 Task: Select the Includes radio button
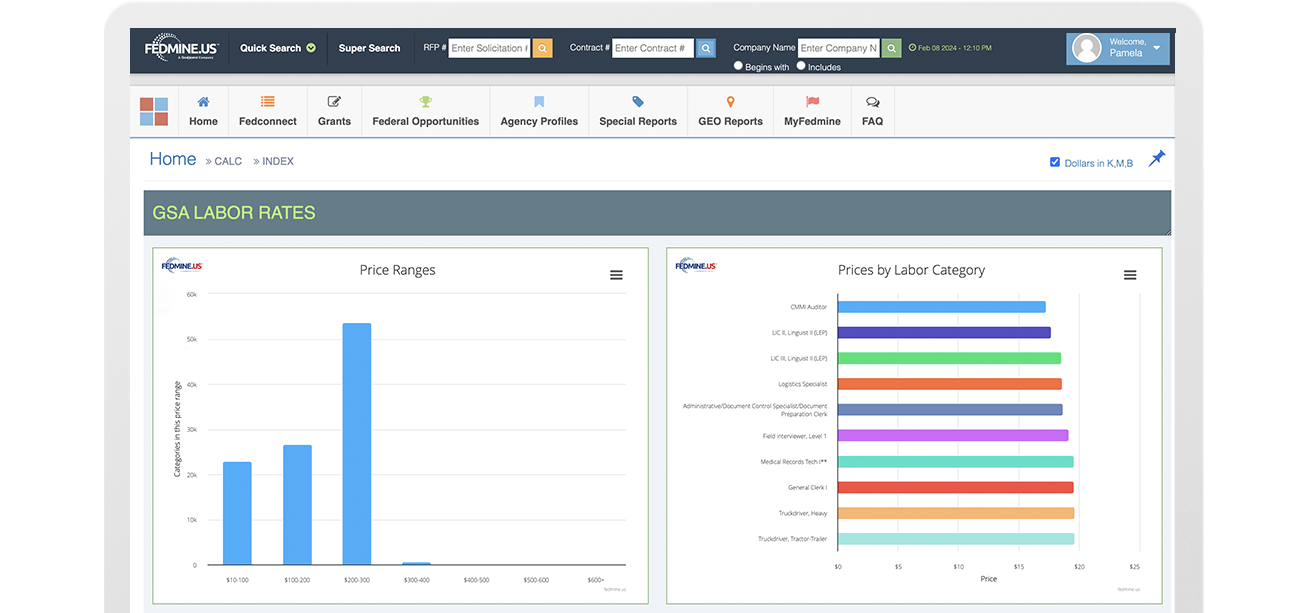click(801, 66)
